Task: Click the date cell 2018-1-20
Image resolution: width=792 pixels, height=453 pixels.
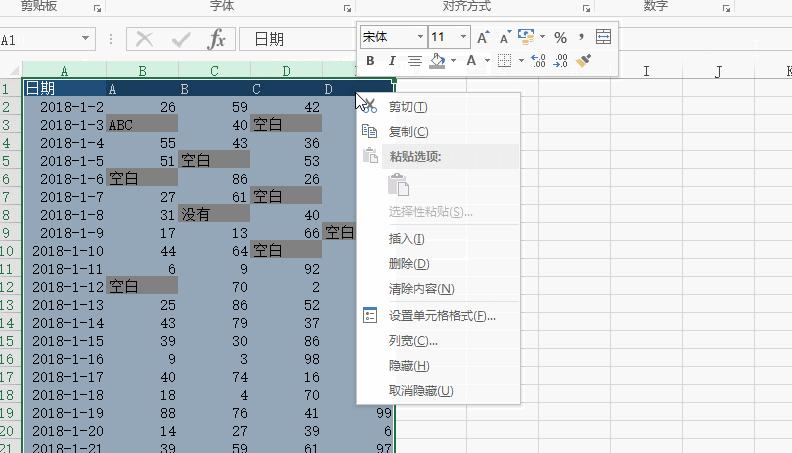Action: point(65,431)
